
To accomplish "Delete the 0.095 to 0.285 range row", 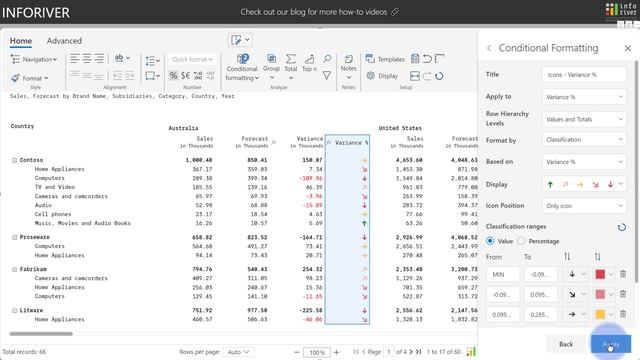I will click(623, 314).
